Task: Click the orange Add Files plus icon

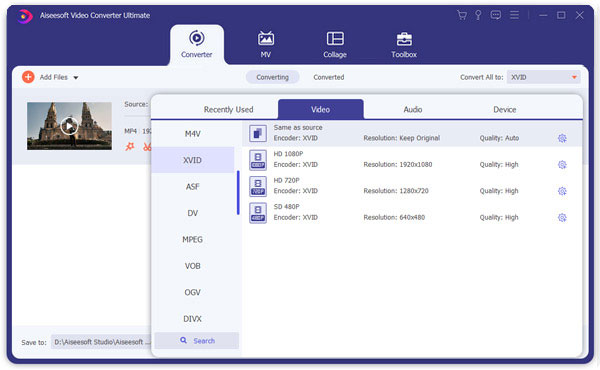Action: (28, 77)
